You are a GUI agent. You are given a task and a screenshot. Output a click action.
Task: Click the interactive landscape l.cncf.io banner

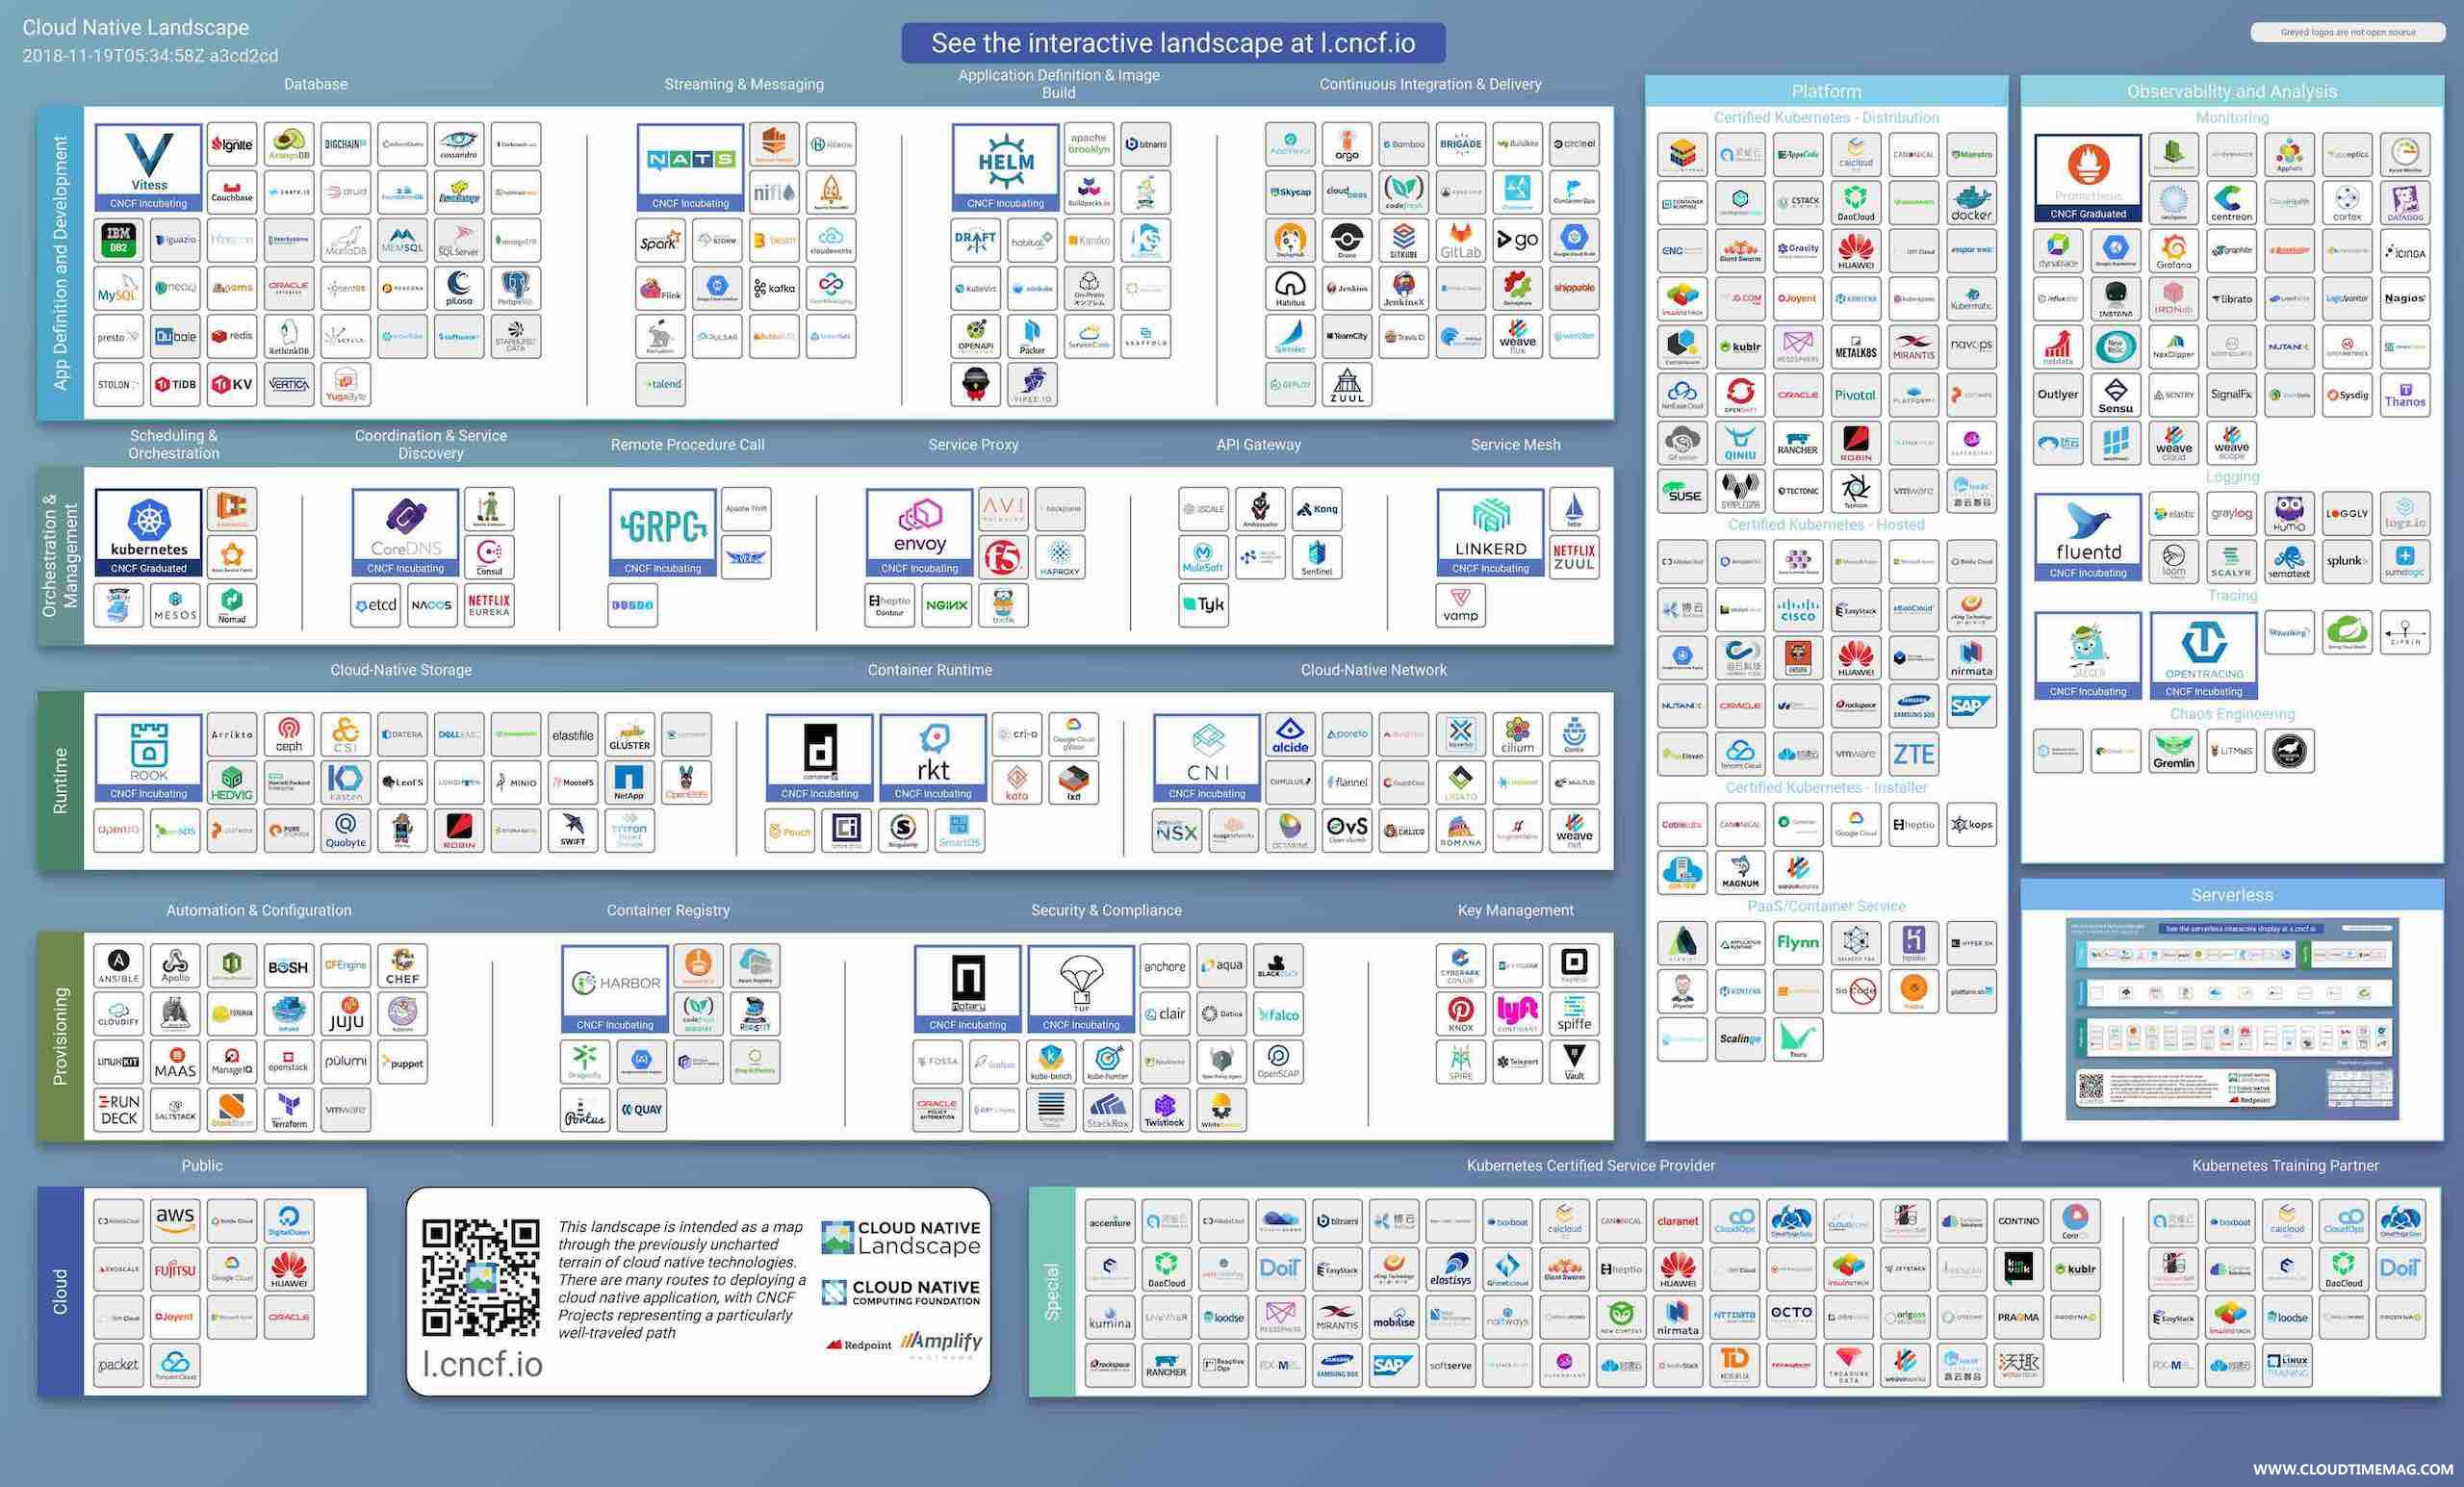click(1173, 43)
